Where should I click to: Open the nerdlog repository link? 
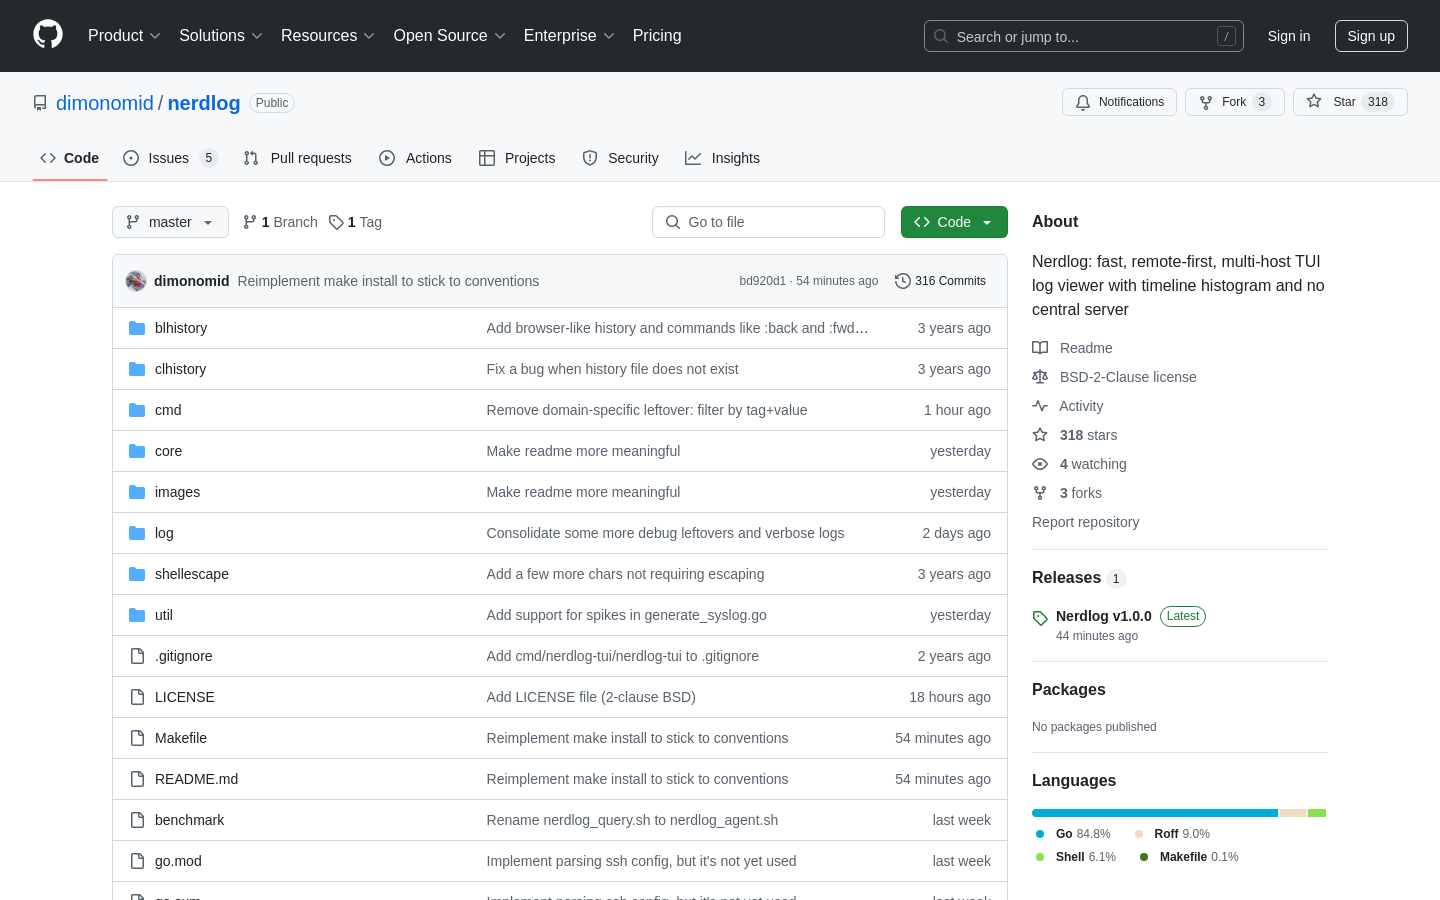(x=204, y=103)
